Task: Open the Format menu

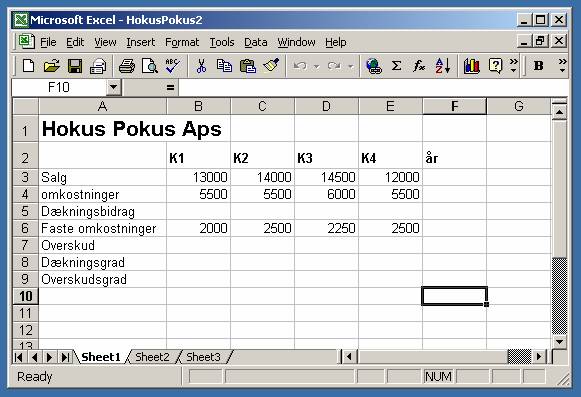Action: click(x=182, y=42)
